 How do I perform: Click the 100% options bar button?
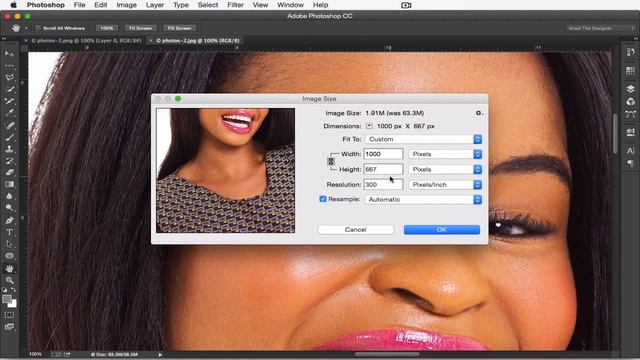[107, 28]
